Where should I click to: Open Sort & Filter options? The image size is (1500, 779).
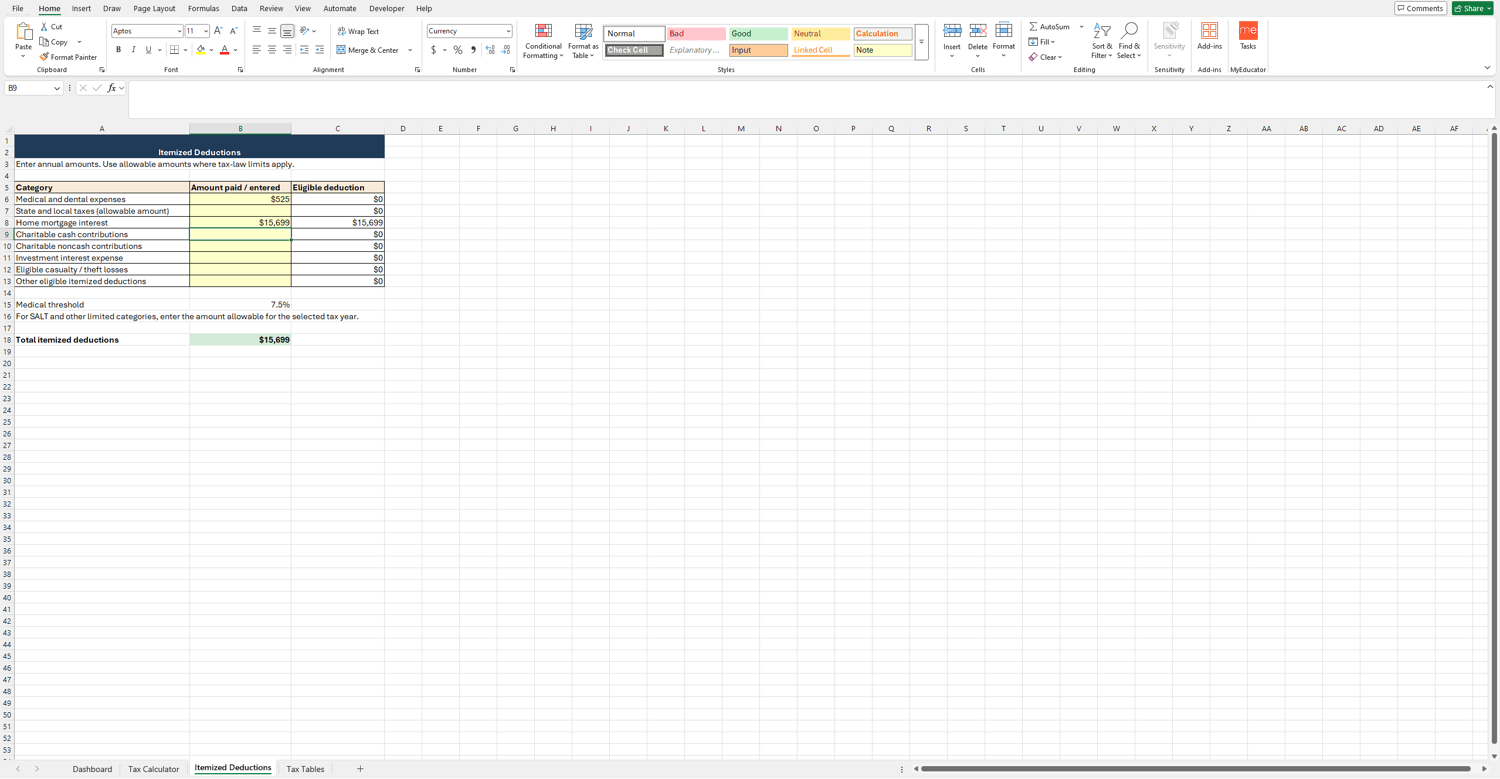tap(1101, 41)
